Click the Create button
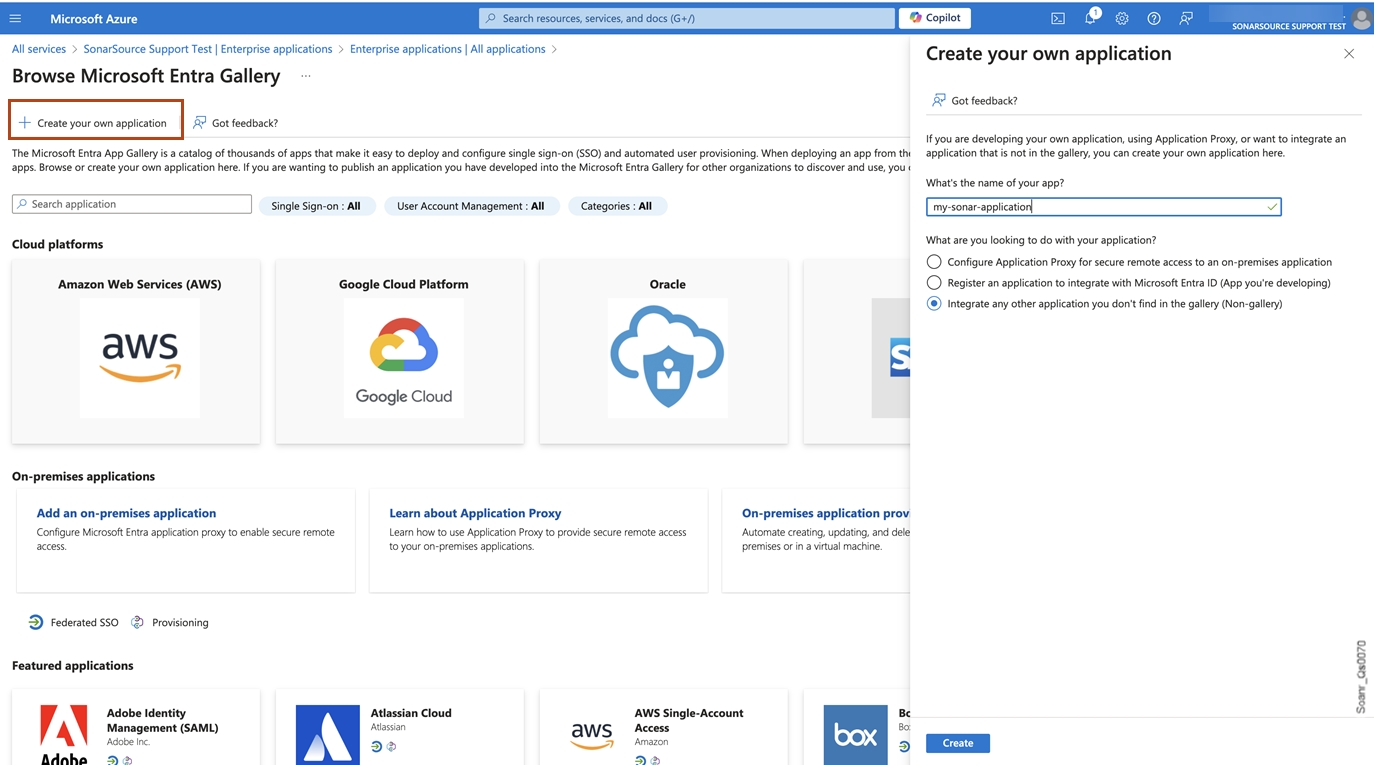 [x=957, y=743]
